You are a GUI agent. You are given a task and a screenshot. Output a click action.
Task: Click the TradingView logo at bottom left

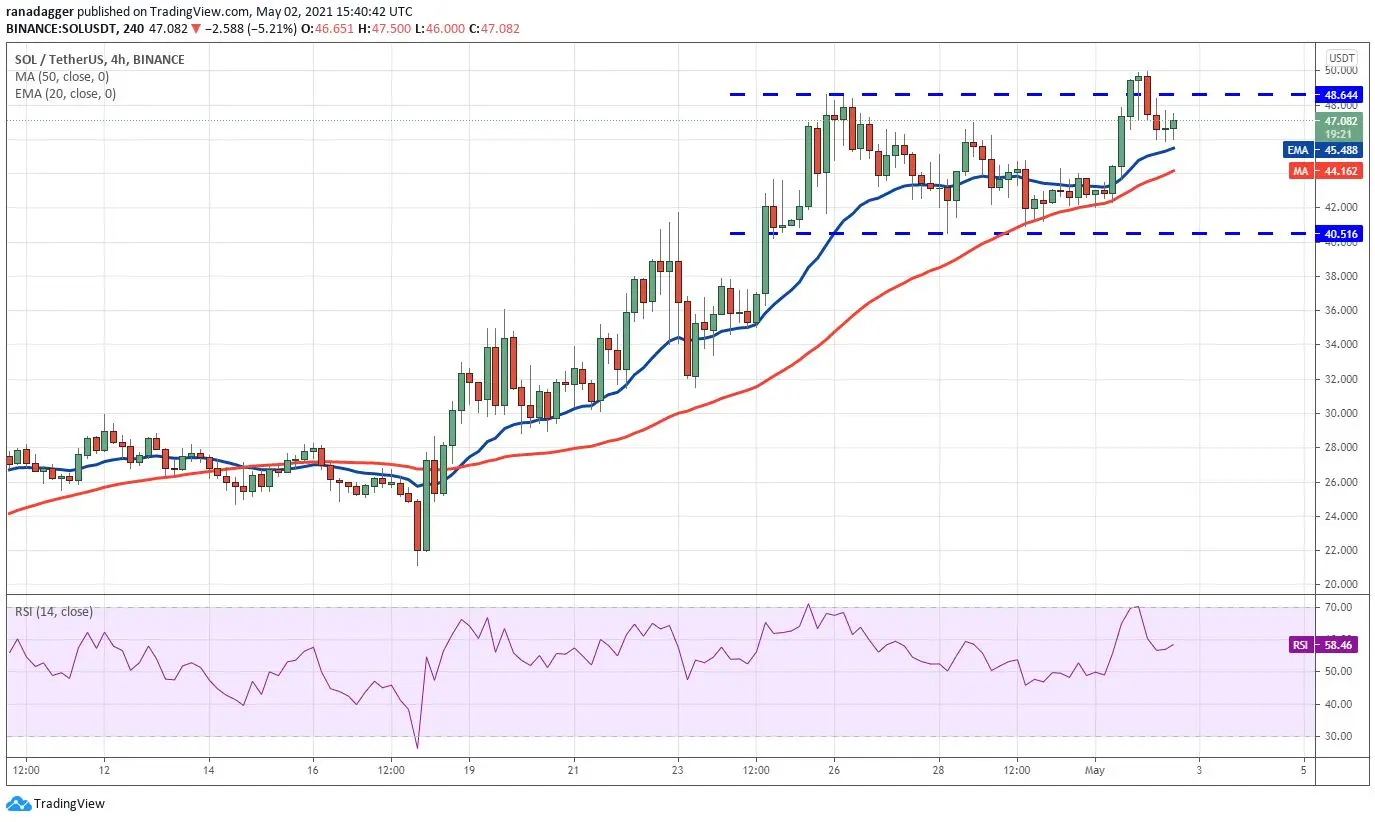tap(18, 804)
